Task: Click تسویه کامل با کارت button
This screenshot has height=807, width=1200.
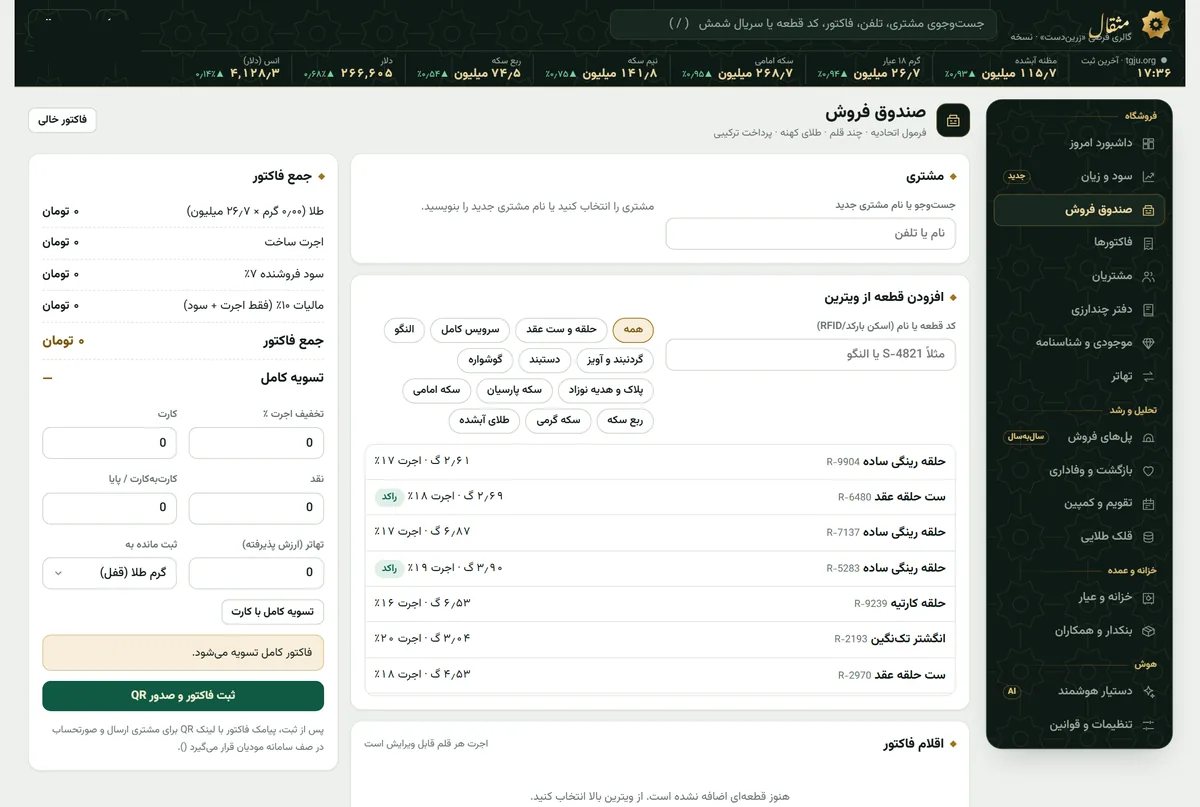Action: pos(272,612)
